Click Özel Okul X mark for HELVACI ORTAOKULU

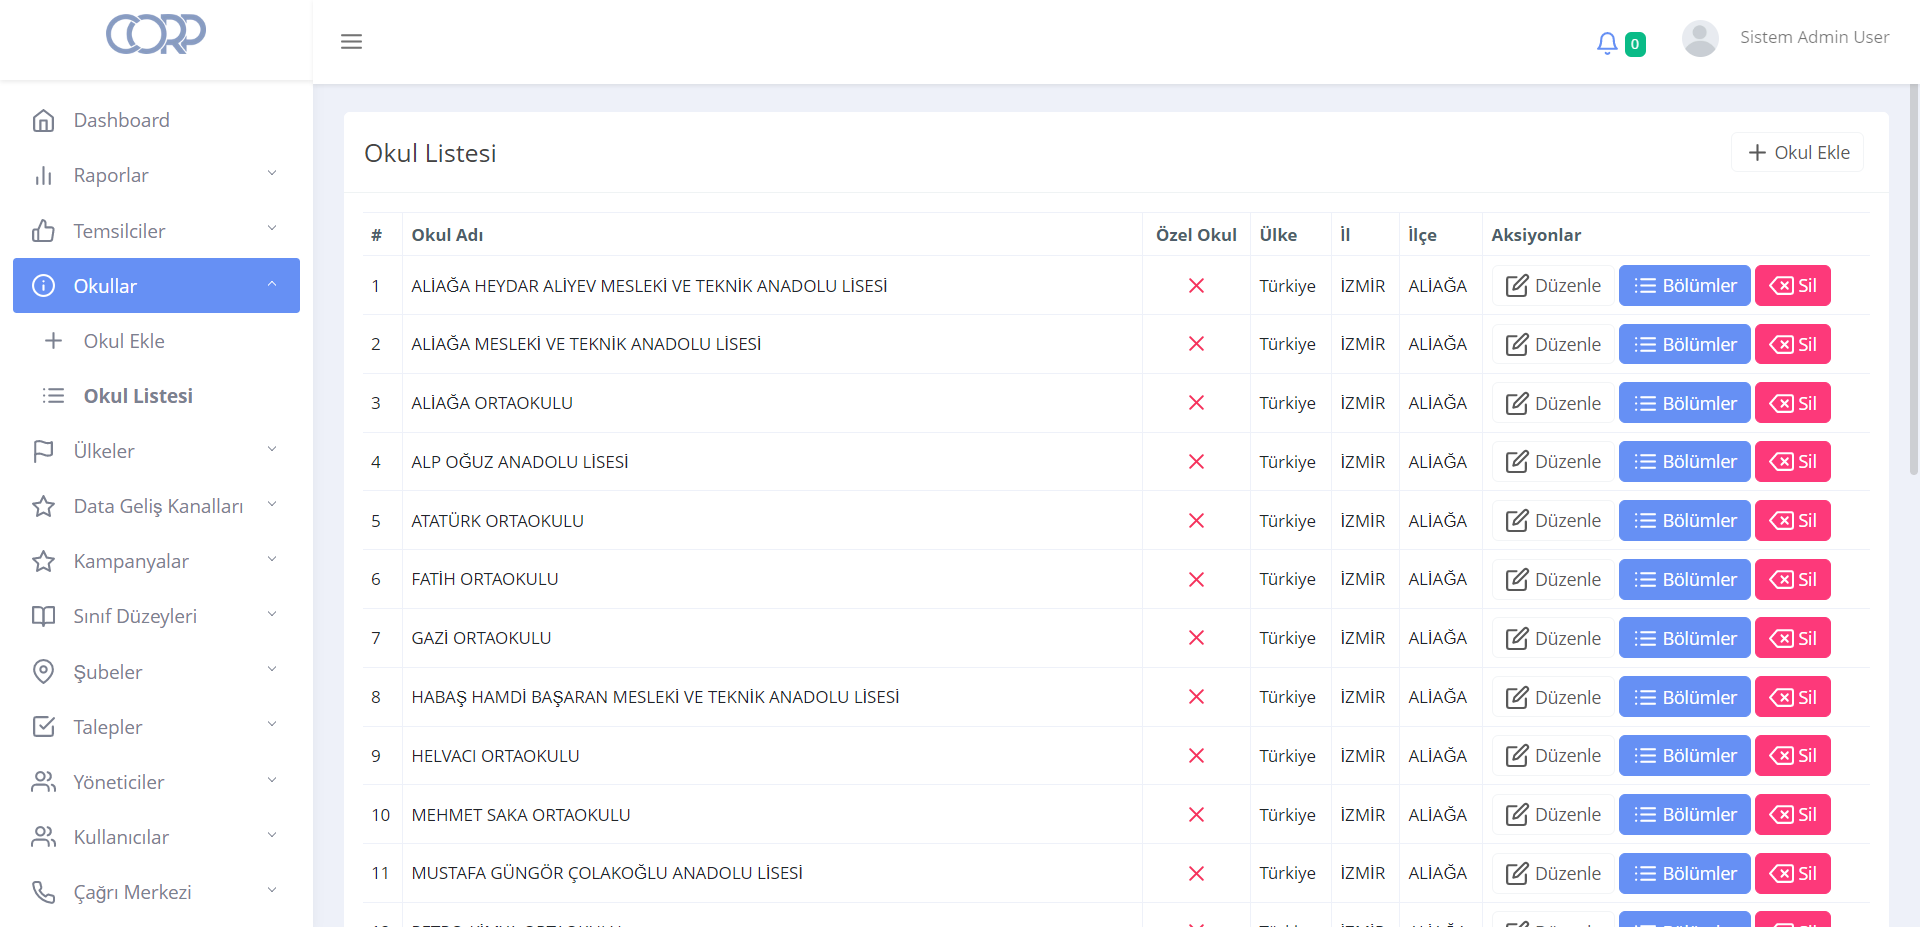point(1195,756)
